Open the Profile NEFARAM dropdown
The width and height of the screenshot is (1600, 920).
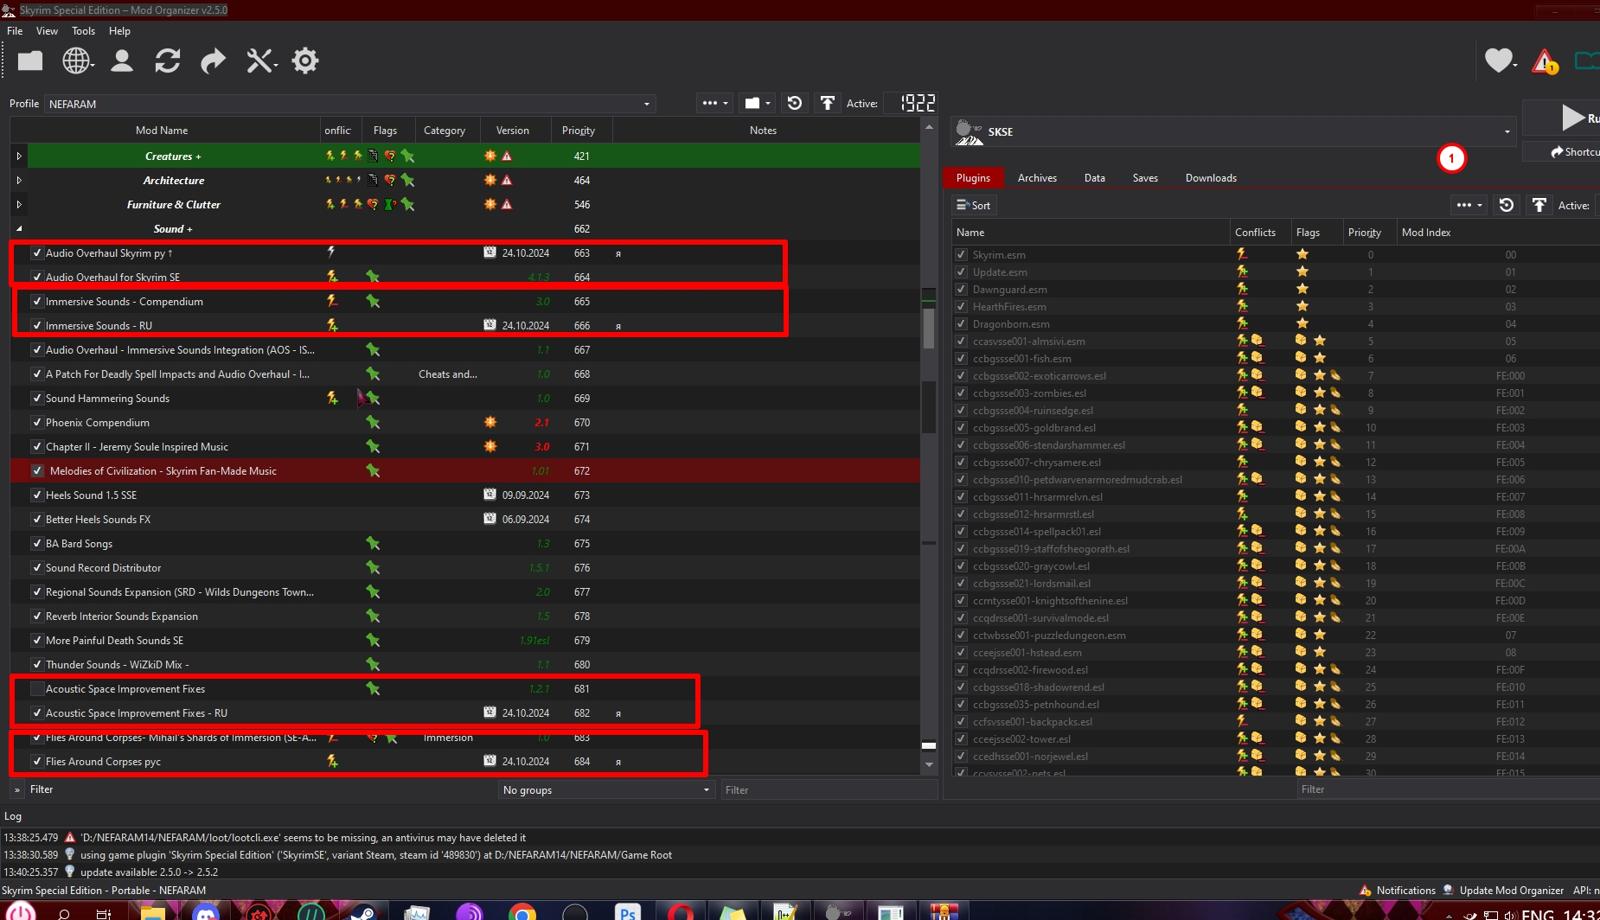[350, 103]
